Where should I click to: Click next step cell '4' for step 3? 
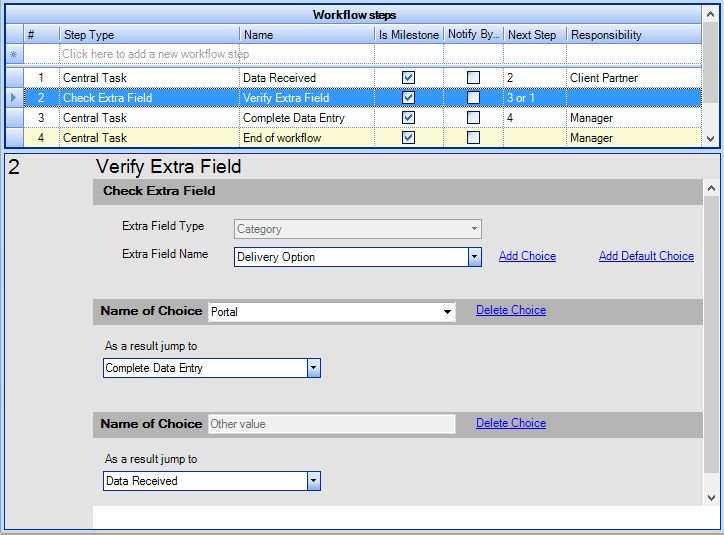tap(535, 118)
